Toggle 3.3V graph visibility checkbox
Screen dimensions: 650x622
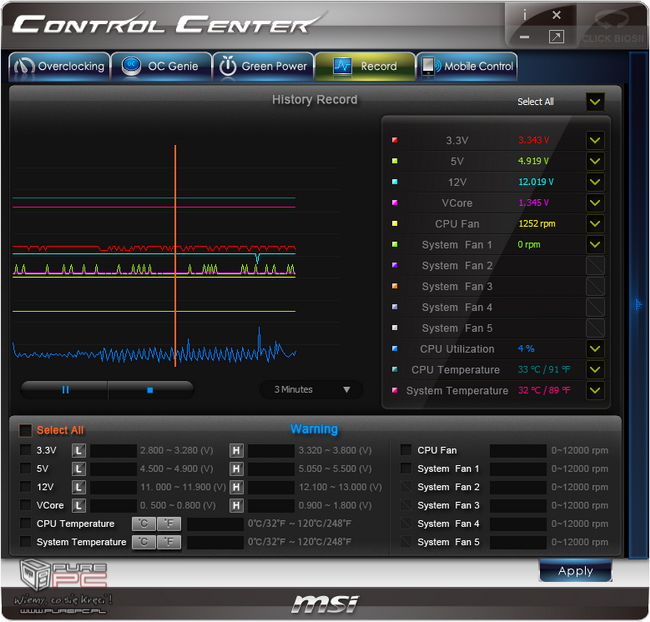(595, 140)
